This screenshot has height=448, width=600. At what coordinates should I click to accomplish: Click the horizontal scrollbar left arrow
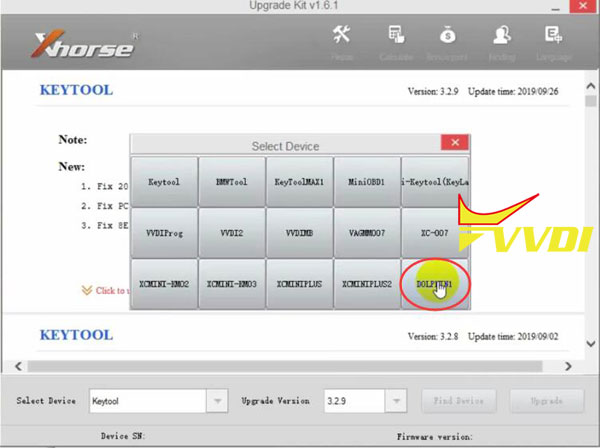tap(18, 367)
